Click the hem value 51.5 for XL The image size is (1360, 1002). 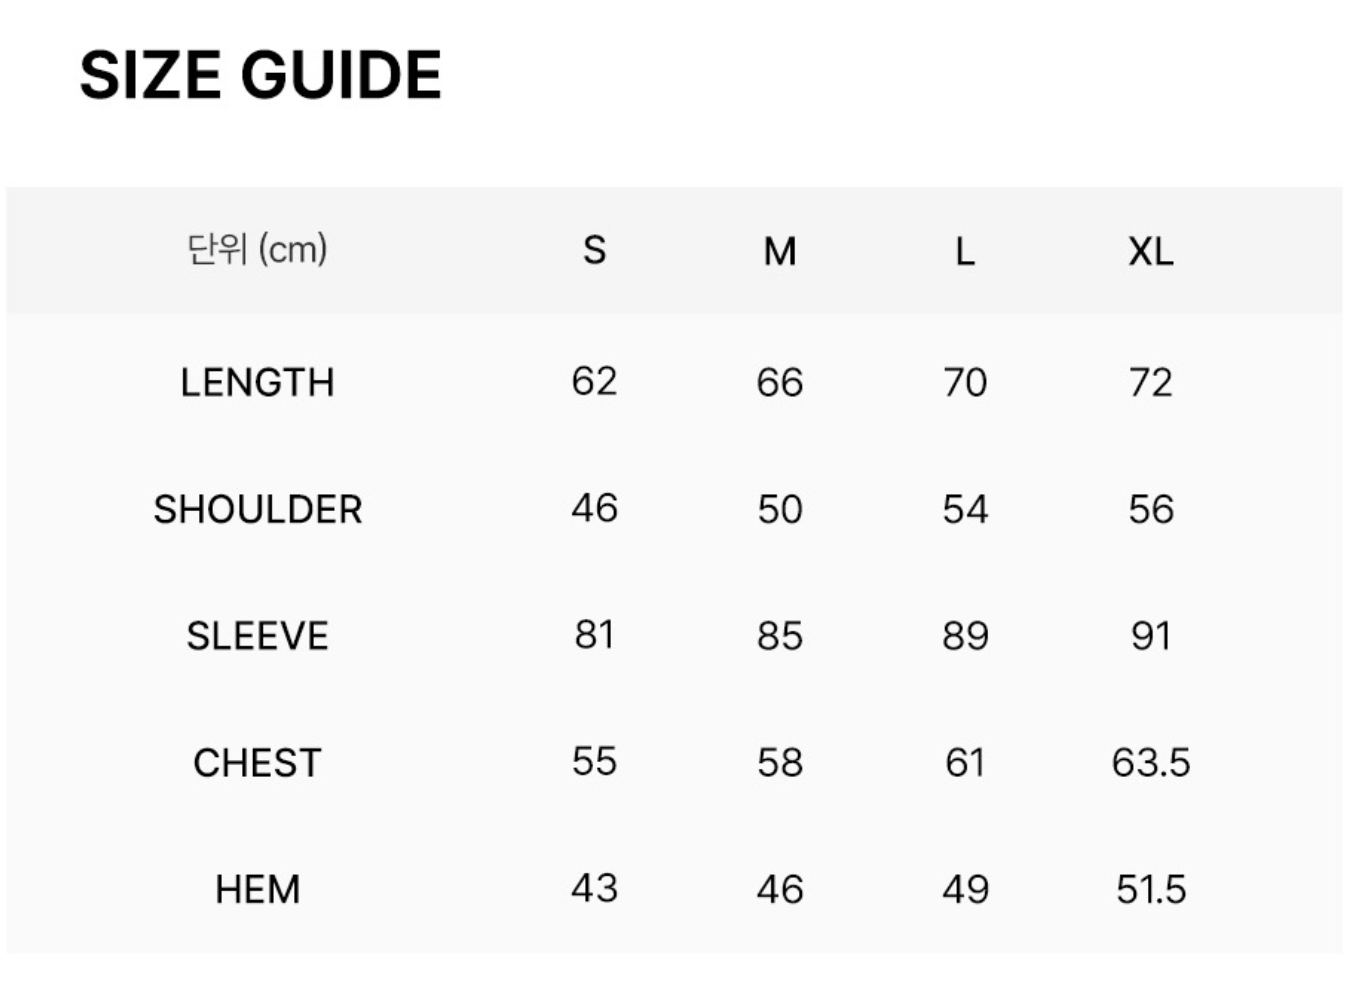1151,889
